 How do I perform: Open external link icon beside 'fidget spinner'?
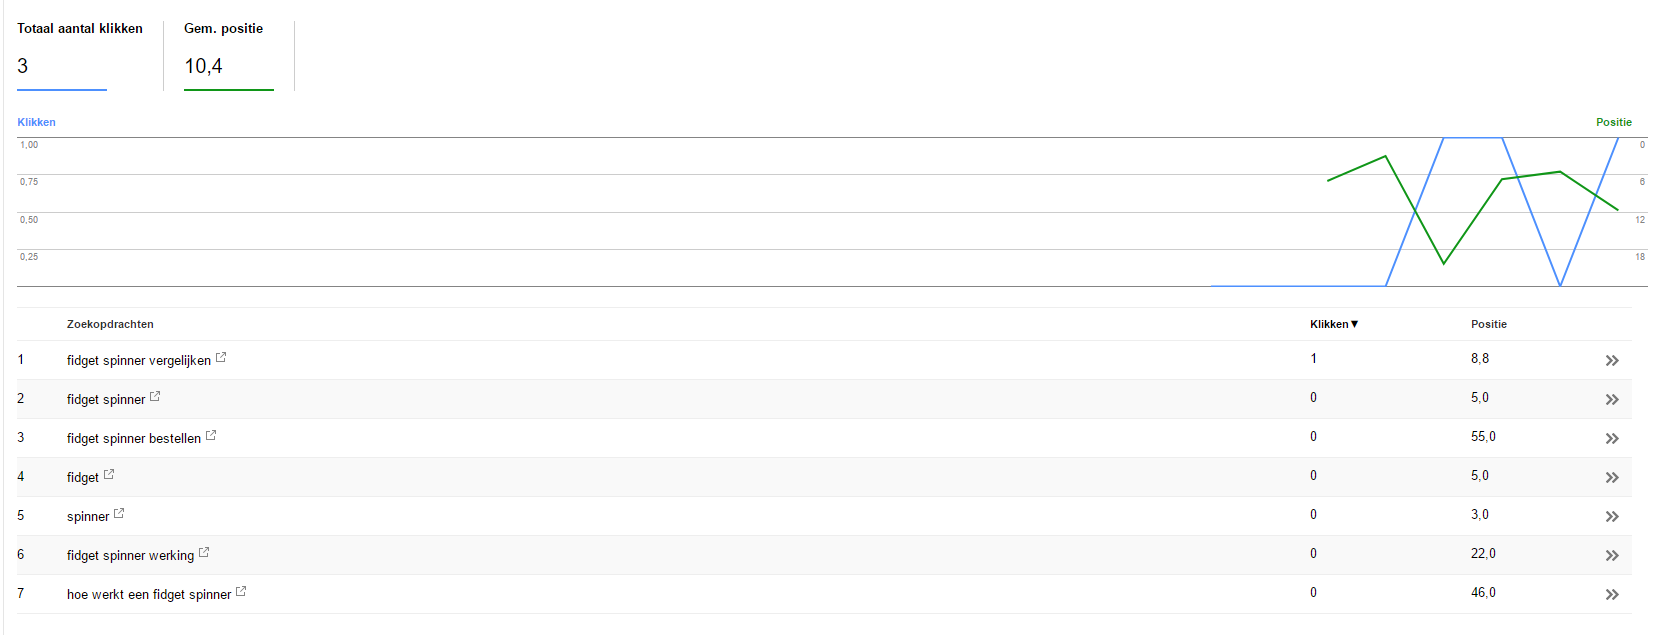pos(155,396)
